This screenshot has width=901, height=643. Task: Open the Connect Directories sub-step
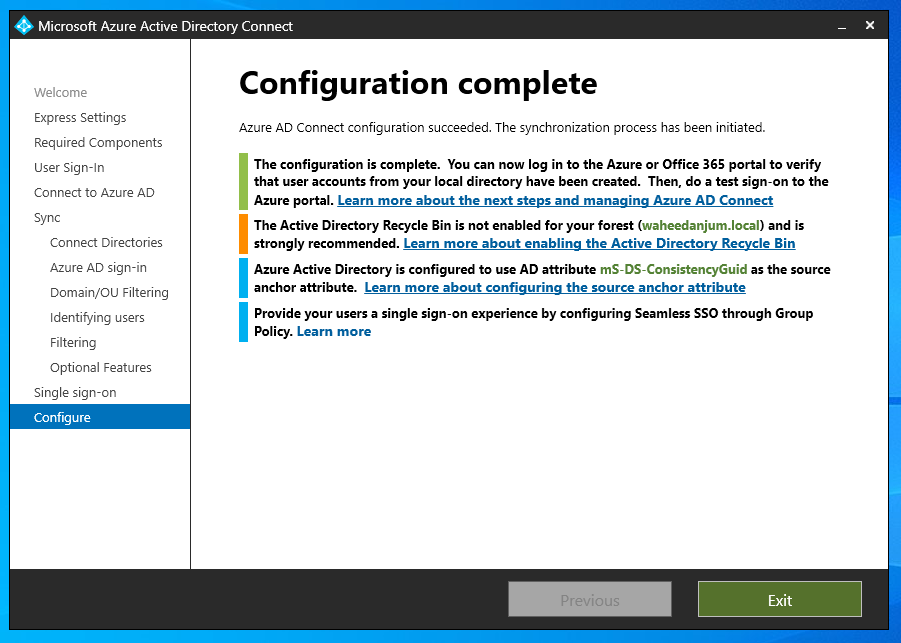(106, 242)
